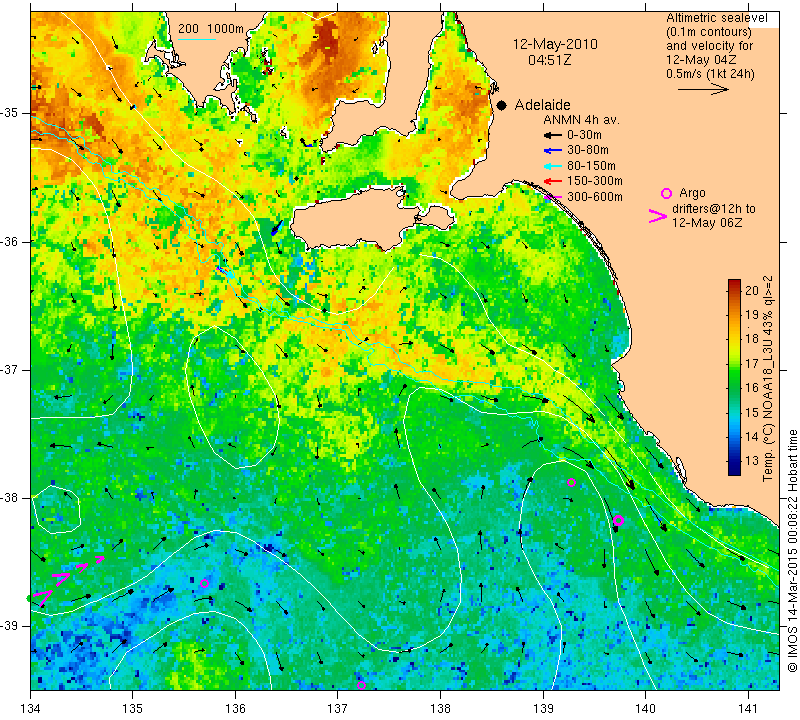This screenshot has height=720, width=800.
Task: Click the '04:51Z' time text
Action: 549,60
